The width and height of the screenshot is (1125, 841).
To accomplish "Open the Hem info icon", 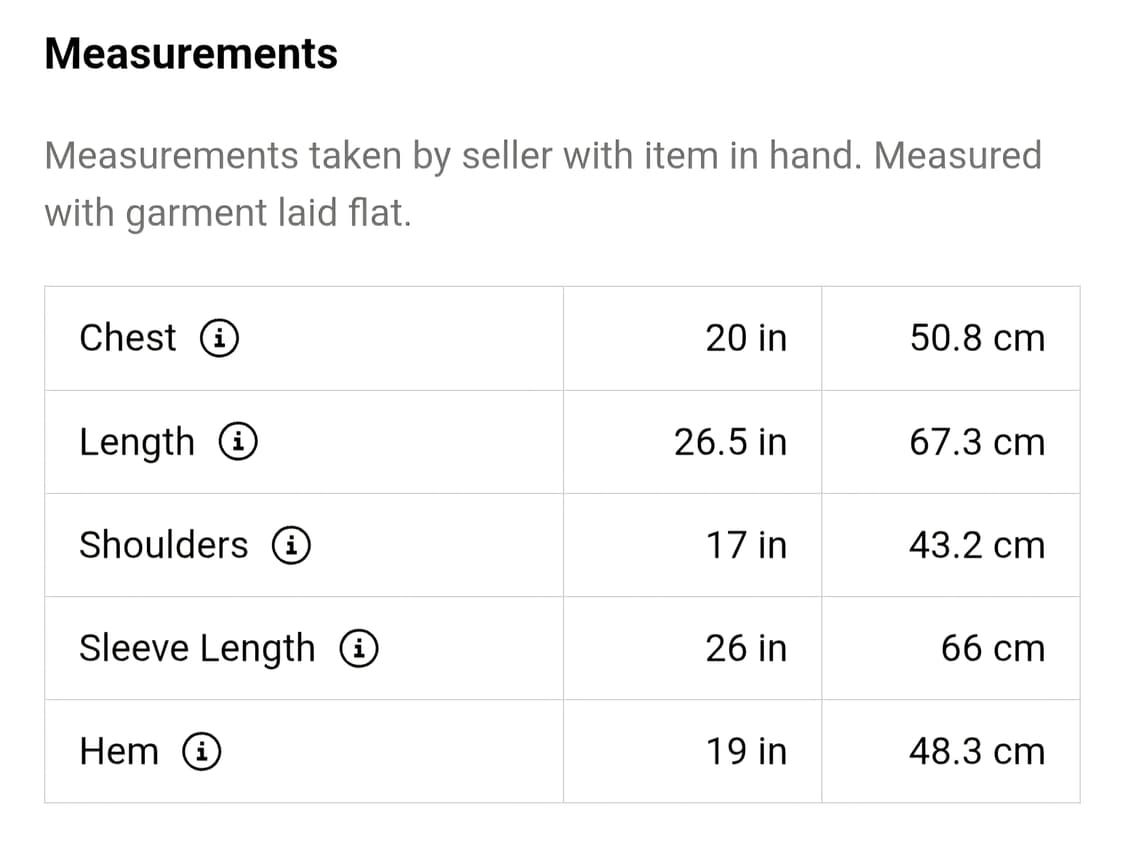I will pos(202,752).
